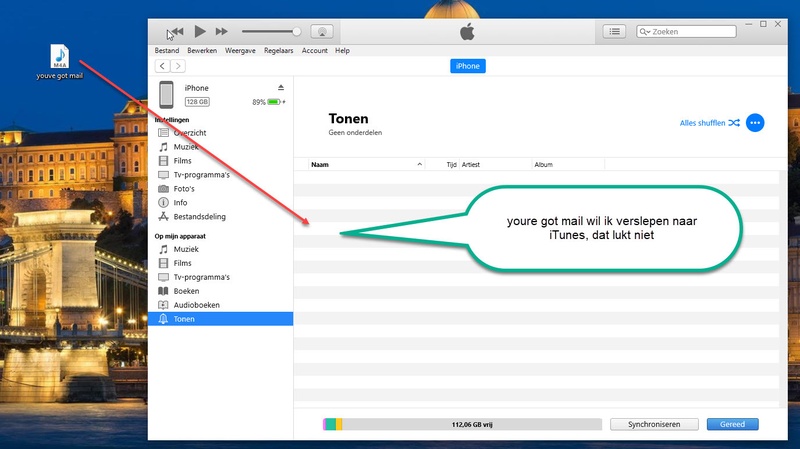Click the iPhone device icon in sidebar
The height and width of the screenshot is (449, 800).
(166, 95)
